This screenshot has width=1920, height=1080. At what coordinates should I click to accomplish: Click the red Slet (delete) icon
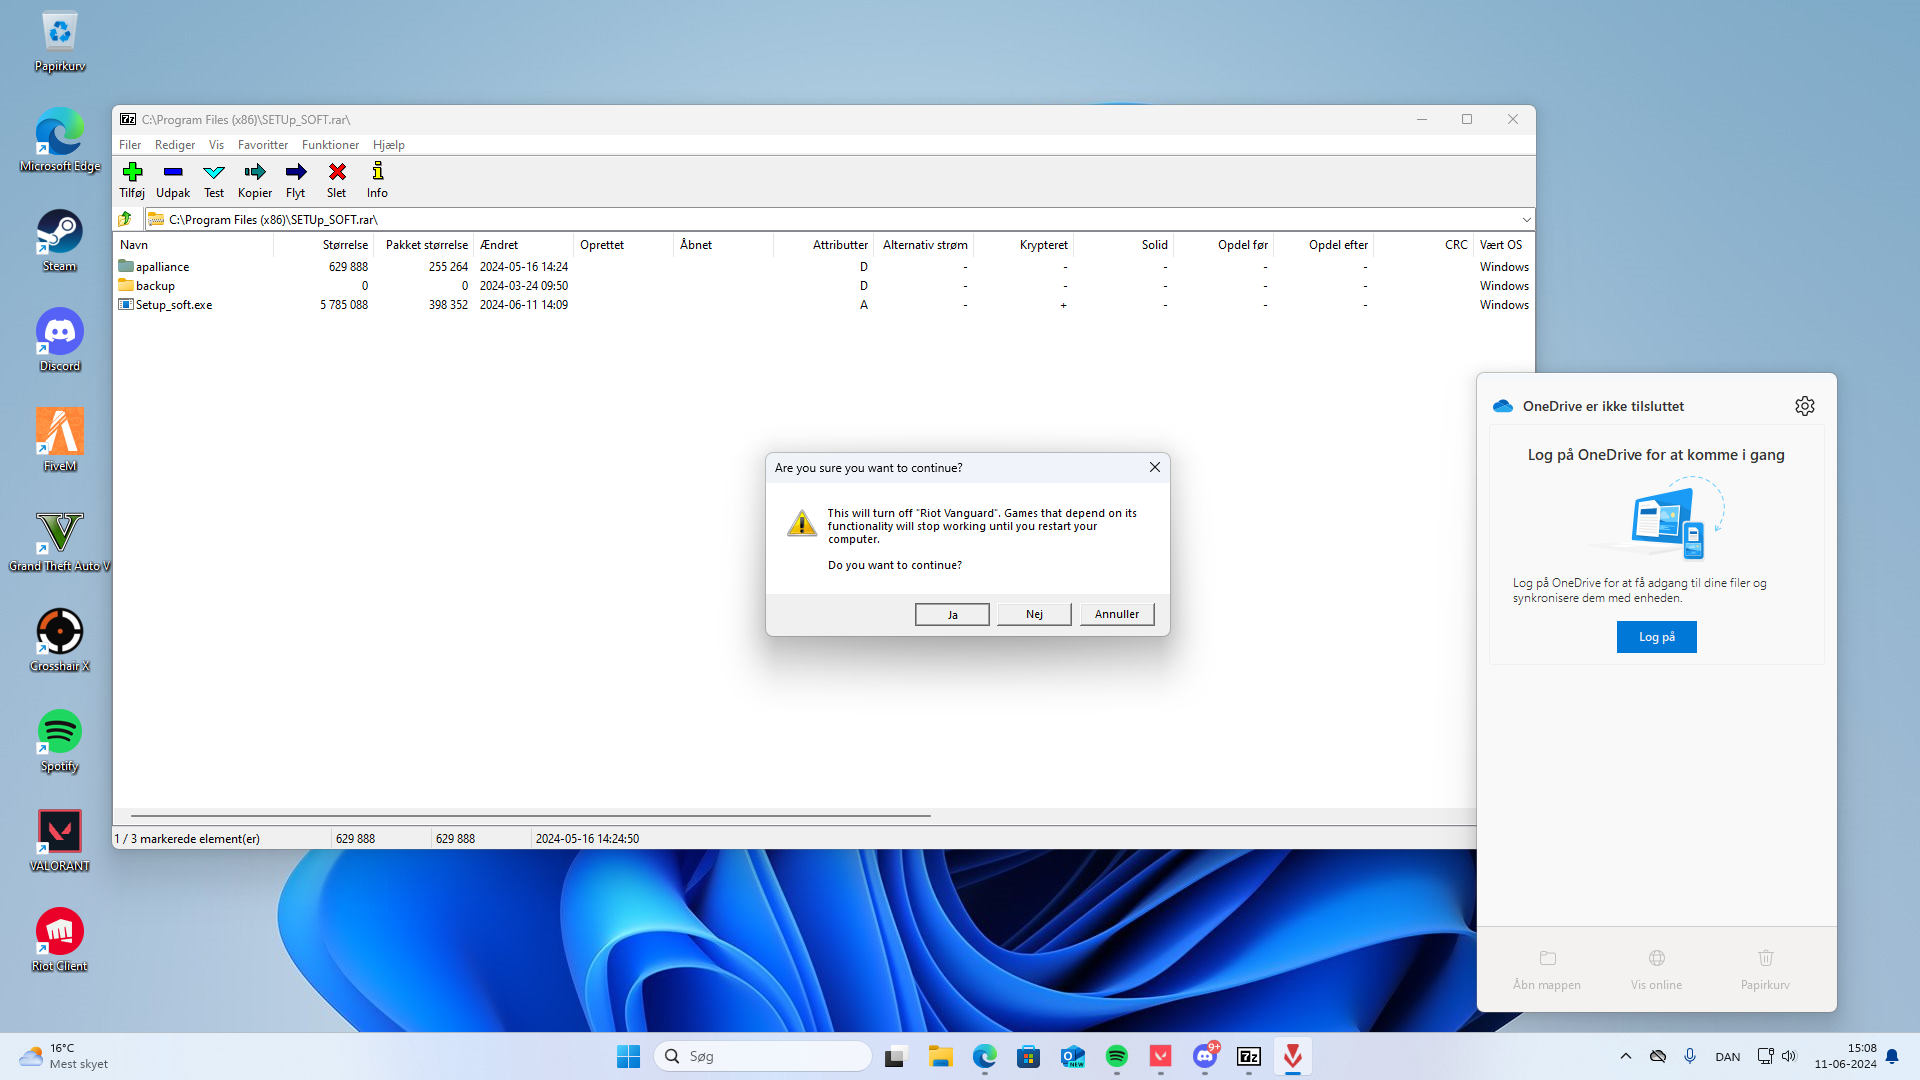(337, 172)
